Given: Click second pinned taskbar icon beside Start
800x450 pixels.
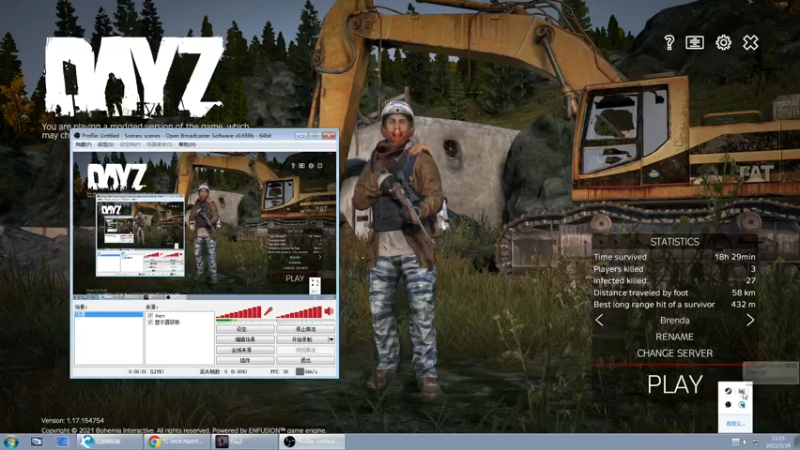Looking at the screenshot, I should click(37, 442).
